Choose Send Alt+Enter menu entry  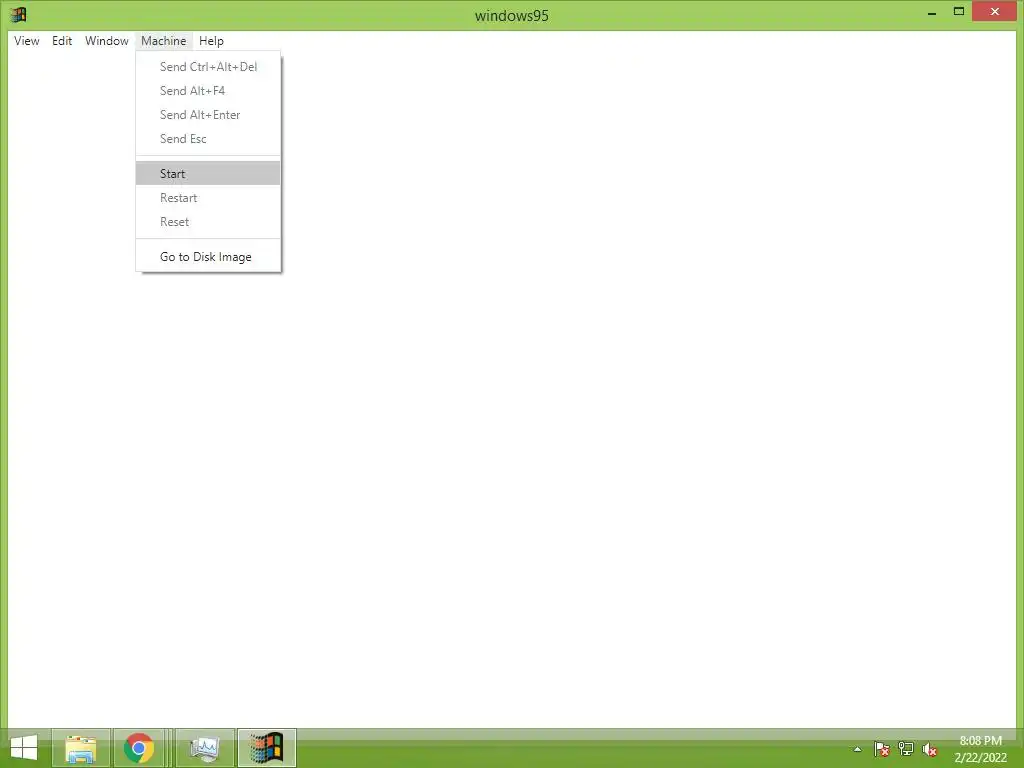(208, 115)
